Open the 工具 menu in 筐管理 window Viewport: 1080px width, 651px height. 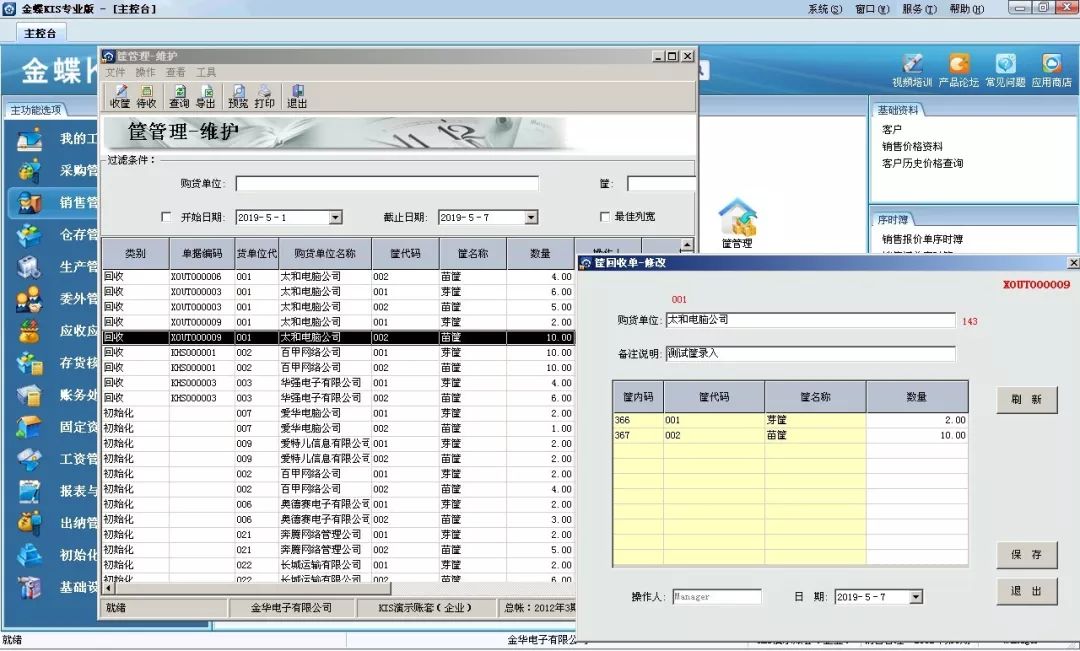pos(206,72)
